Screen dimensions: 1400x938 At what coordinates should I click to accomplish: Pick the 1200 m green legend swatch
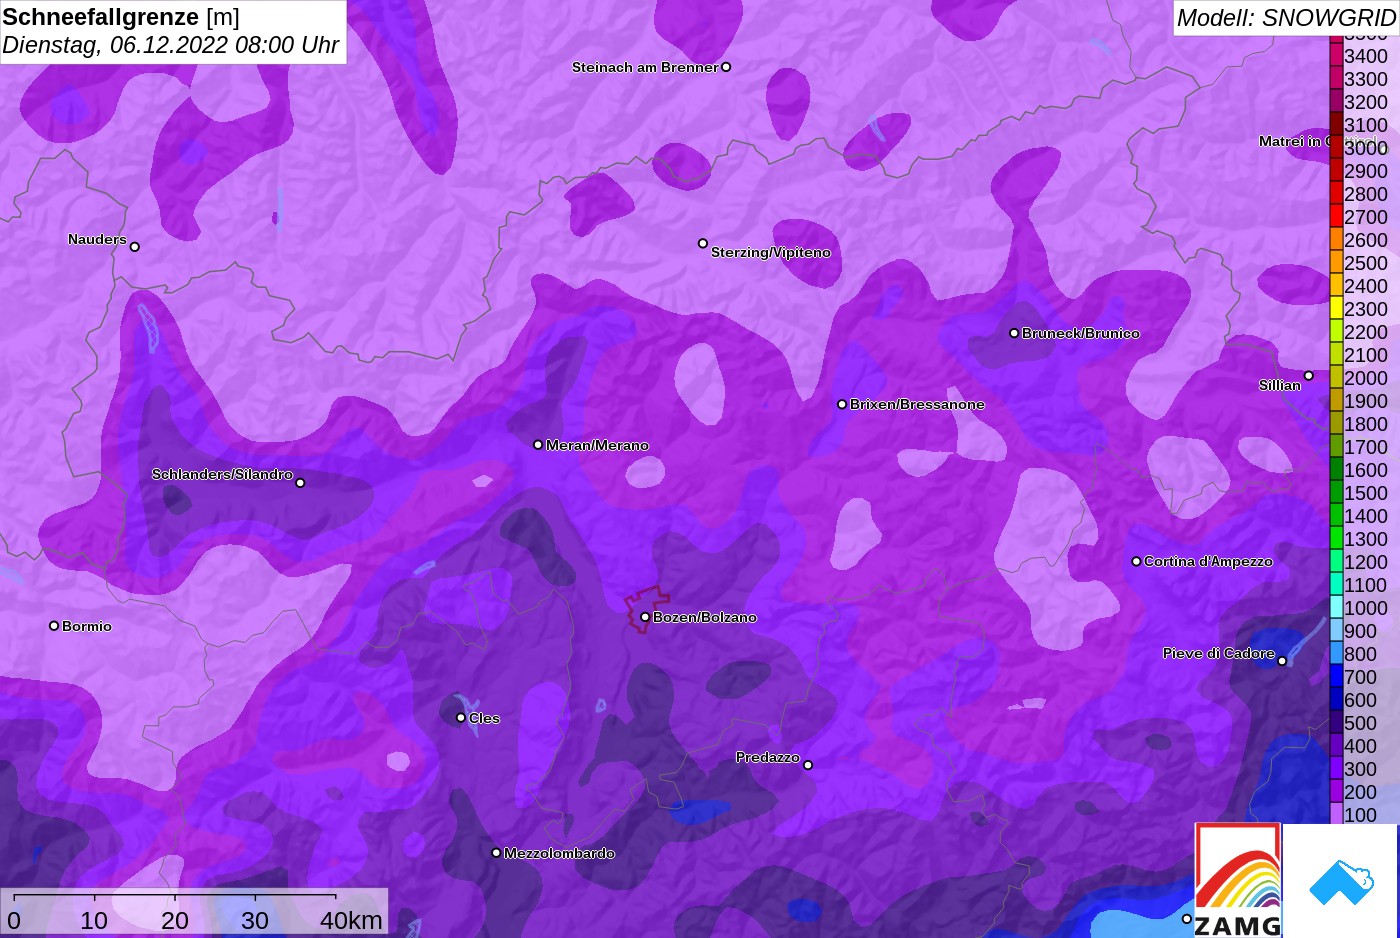pos(1336,561)
